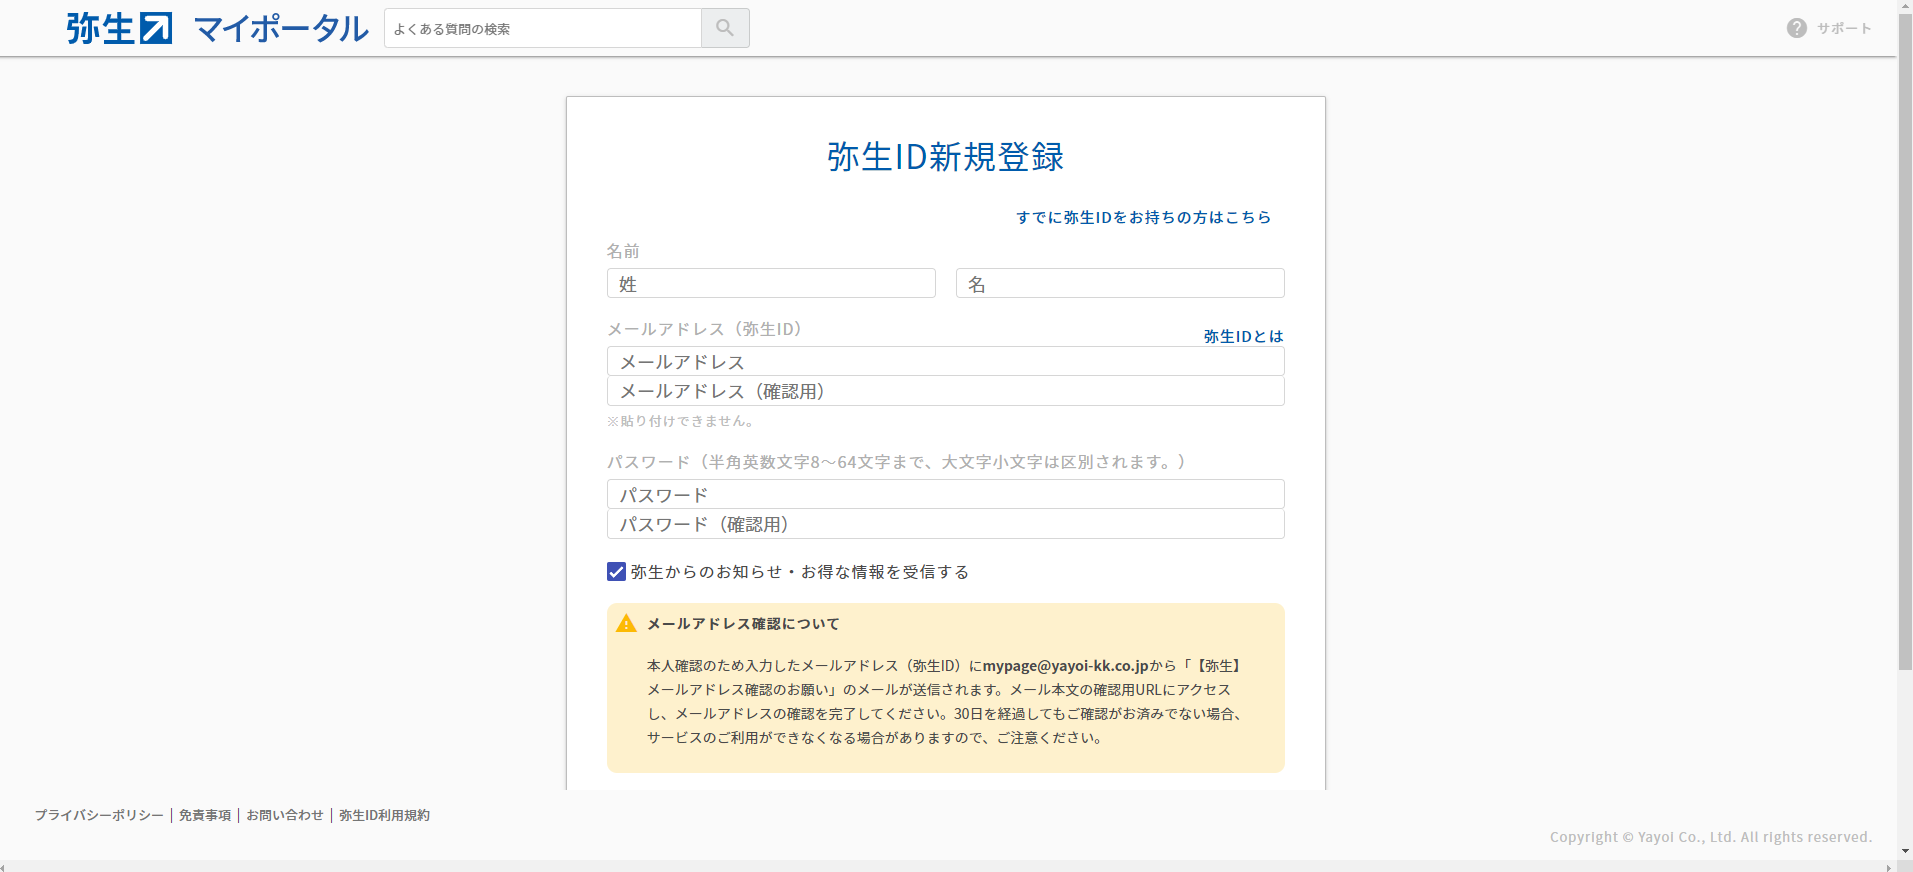Click the パスワード（確認用）field
Screen dimensions: 1913x872
[945, 524]
